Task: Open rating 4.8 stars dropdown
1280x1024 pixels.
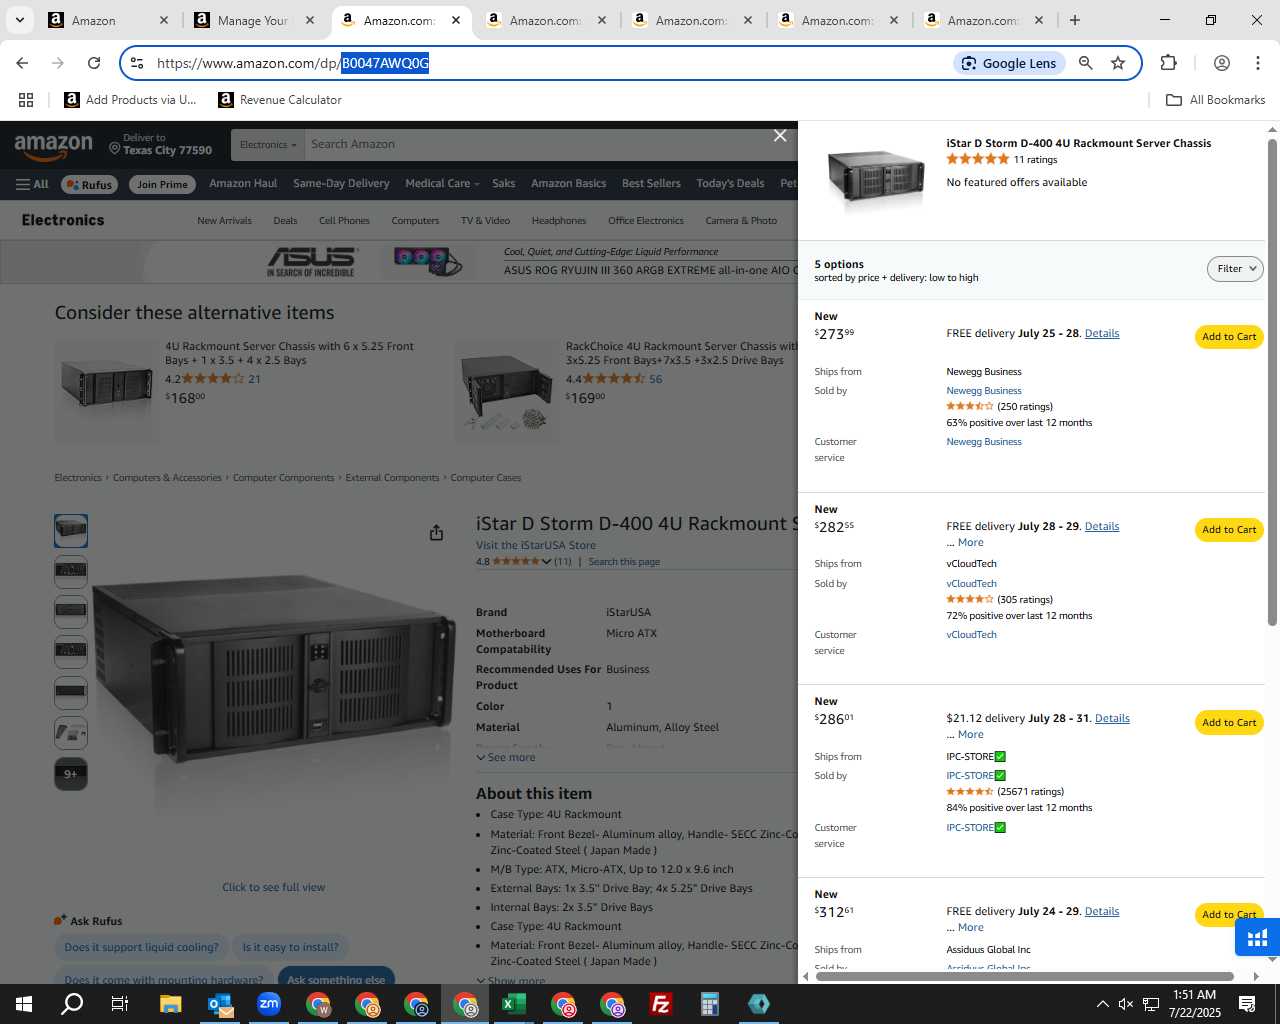Action: (514, 562)
